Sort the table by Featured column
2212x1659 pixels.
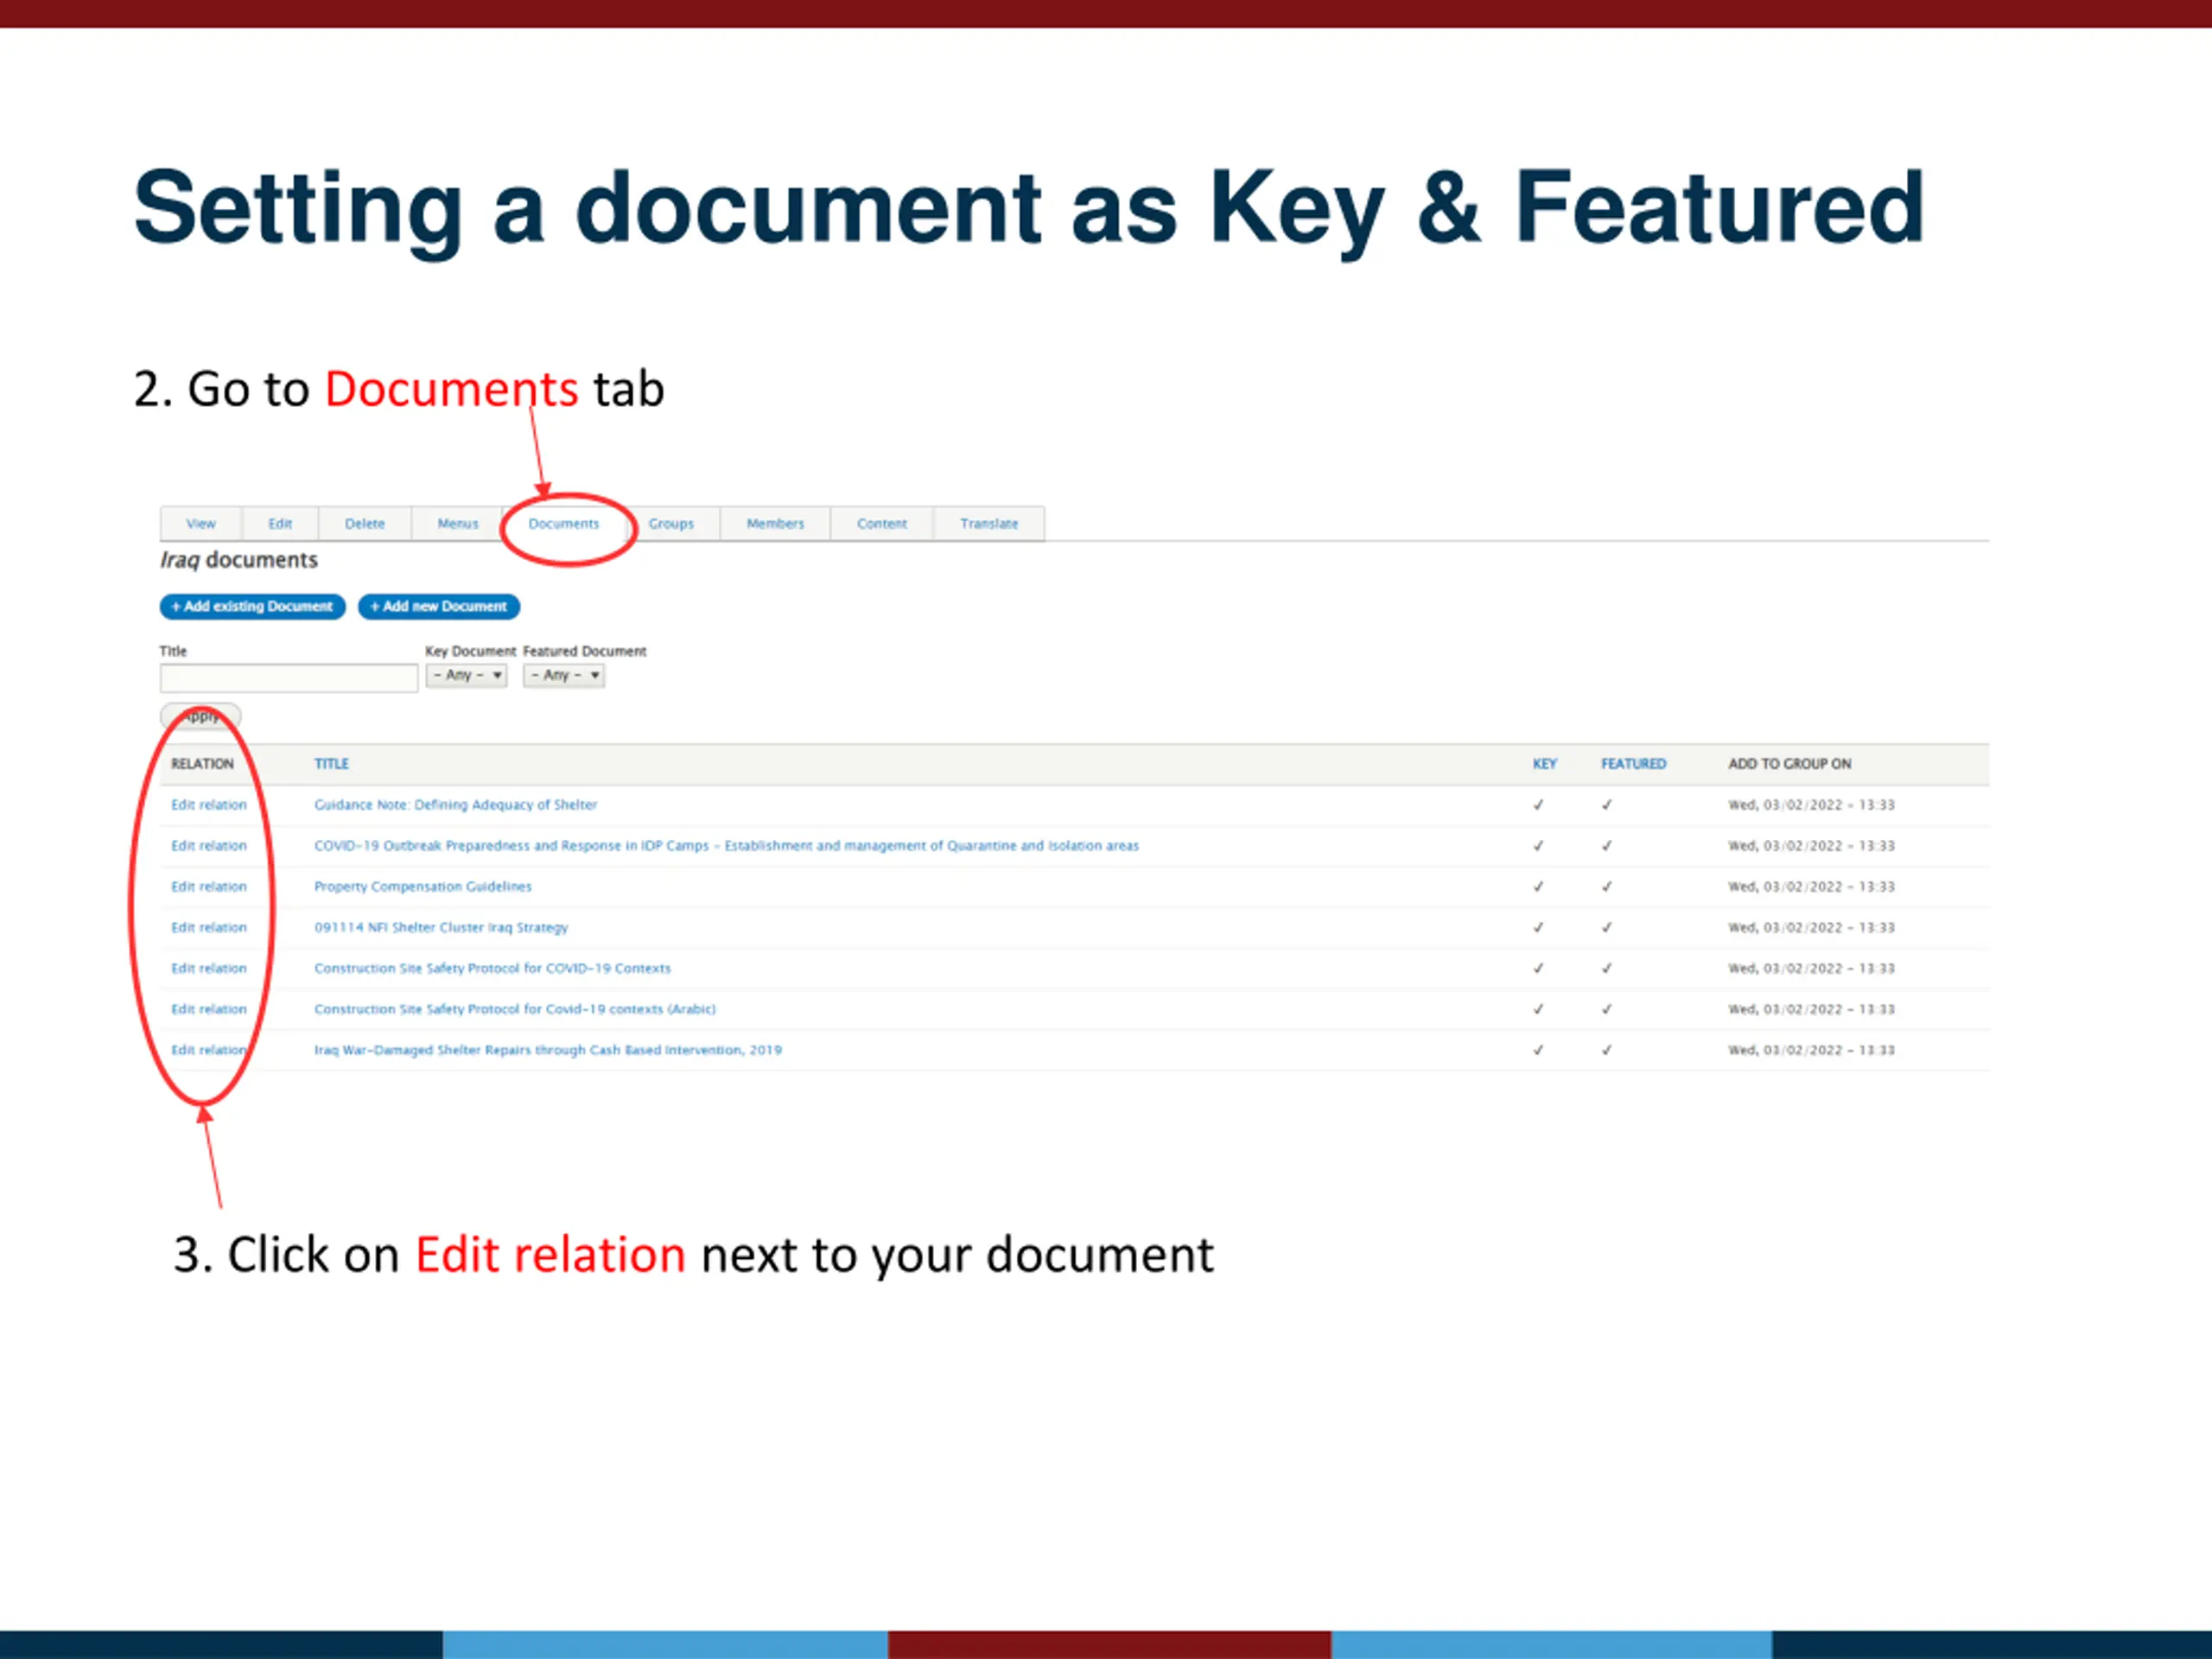click(1633, 763)
